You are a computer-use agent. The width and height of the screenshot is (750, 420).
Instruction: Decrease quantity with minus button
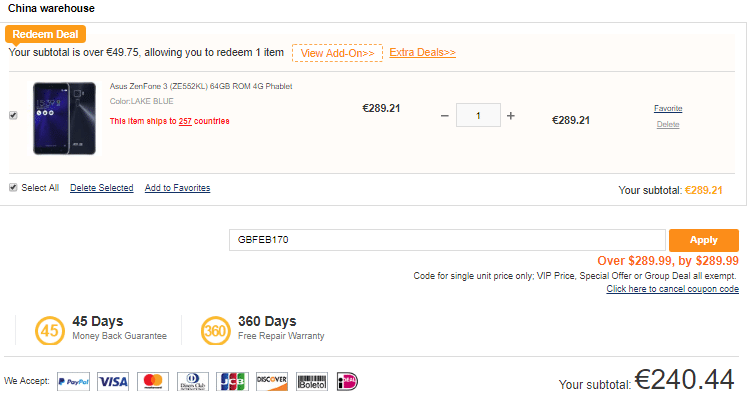445,116
